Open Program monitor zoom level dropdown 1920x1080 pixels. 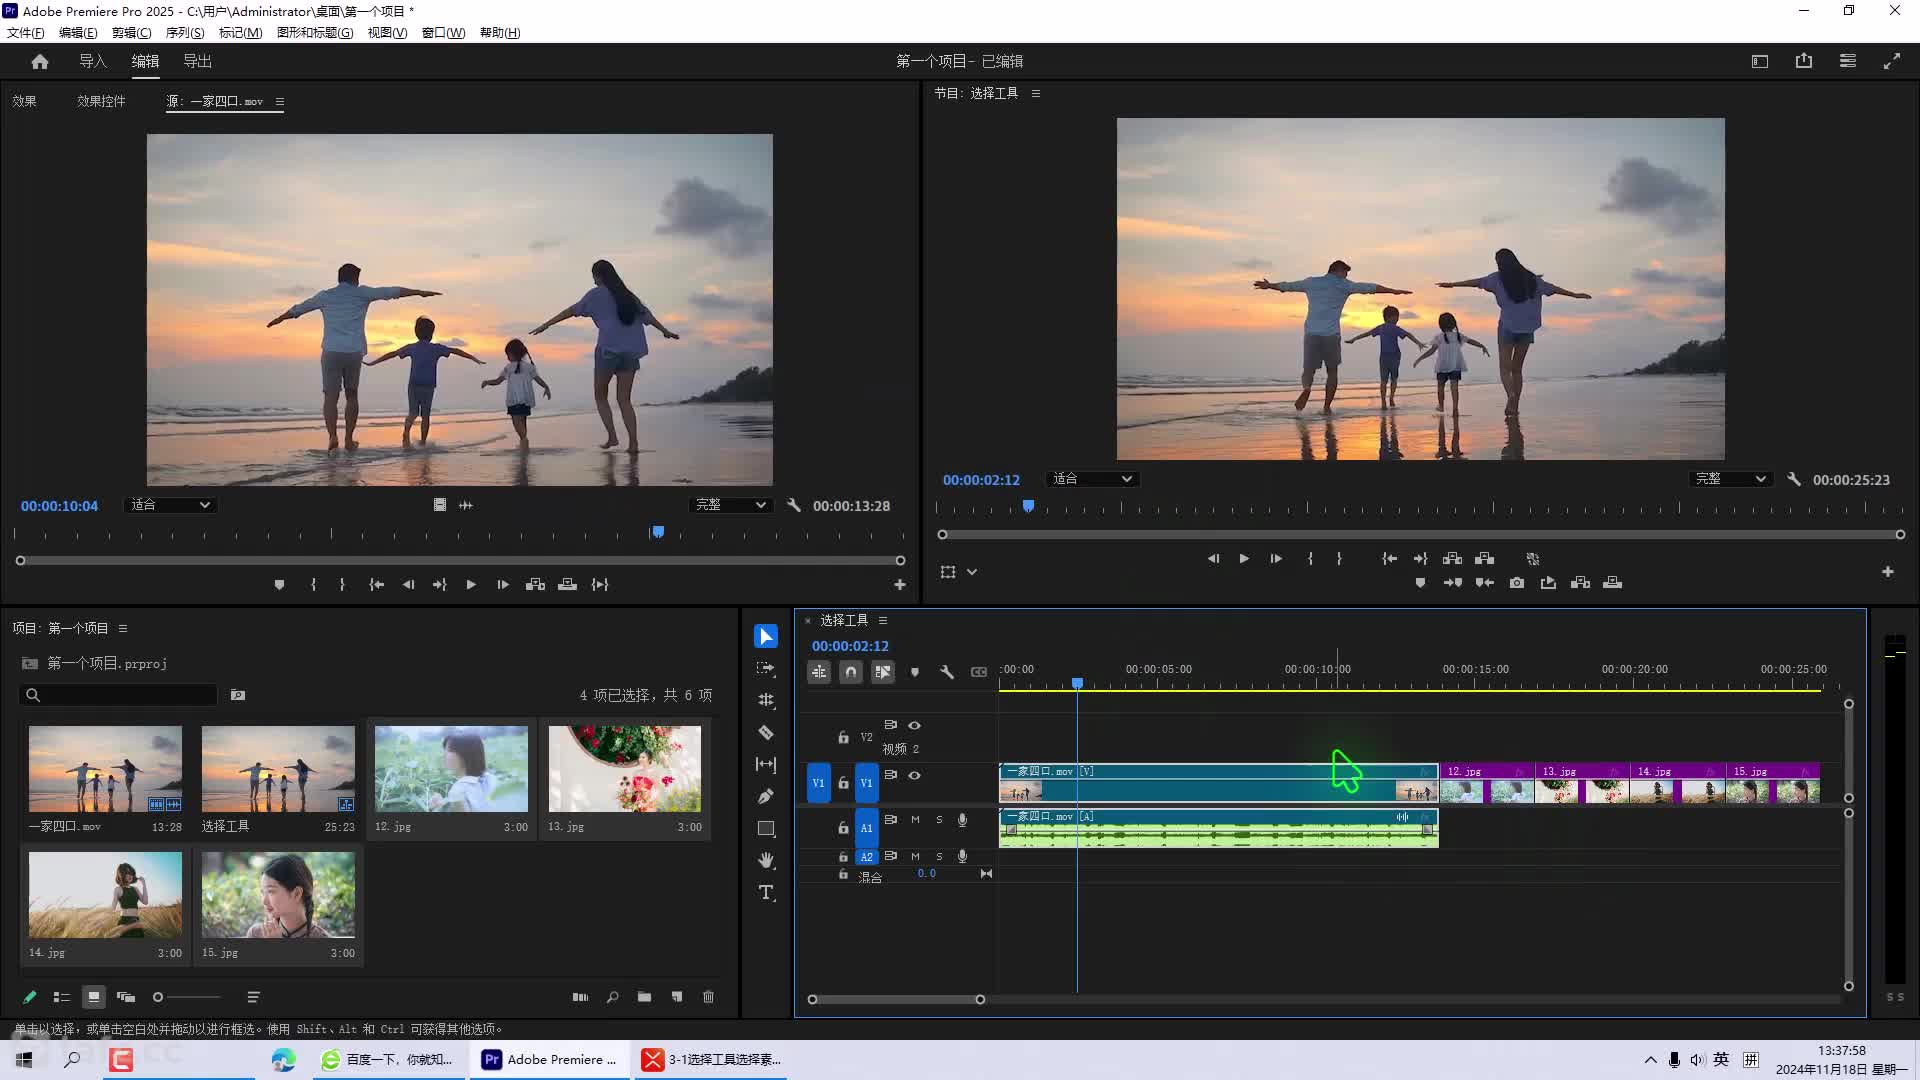click(1092, 479)
